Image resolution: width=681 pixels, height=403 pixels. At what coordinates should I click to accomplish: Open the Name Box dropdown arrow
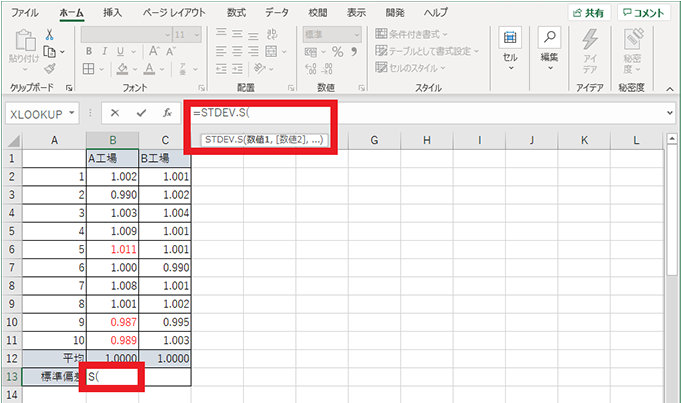tap(72, 114)
